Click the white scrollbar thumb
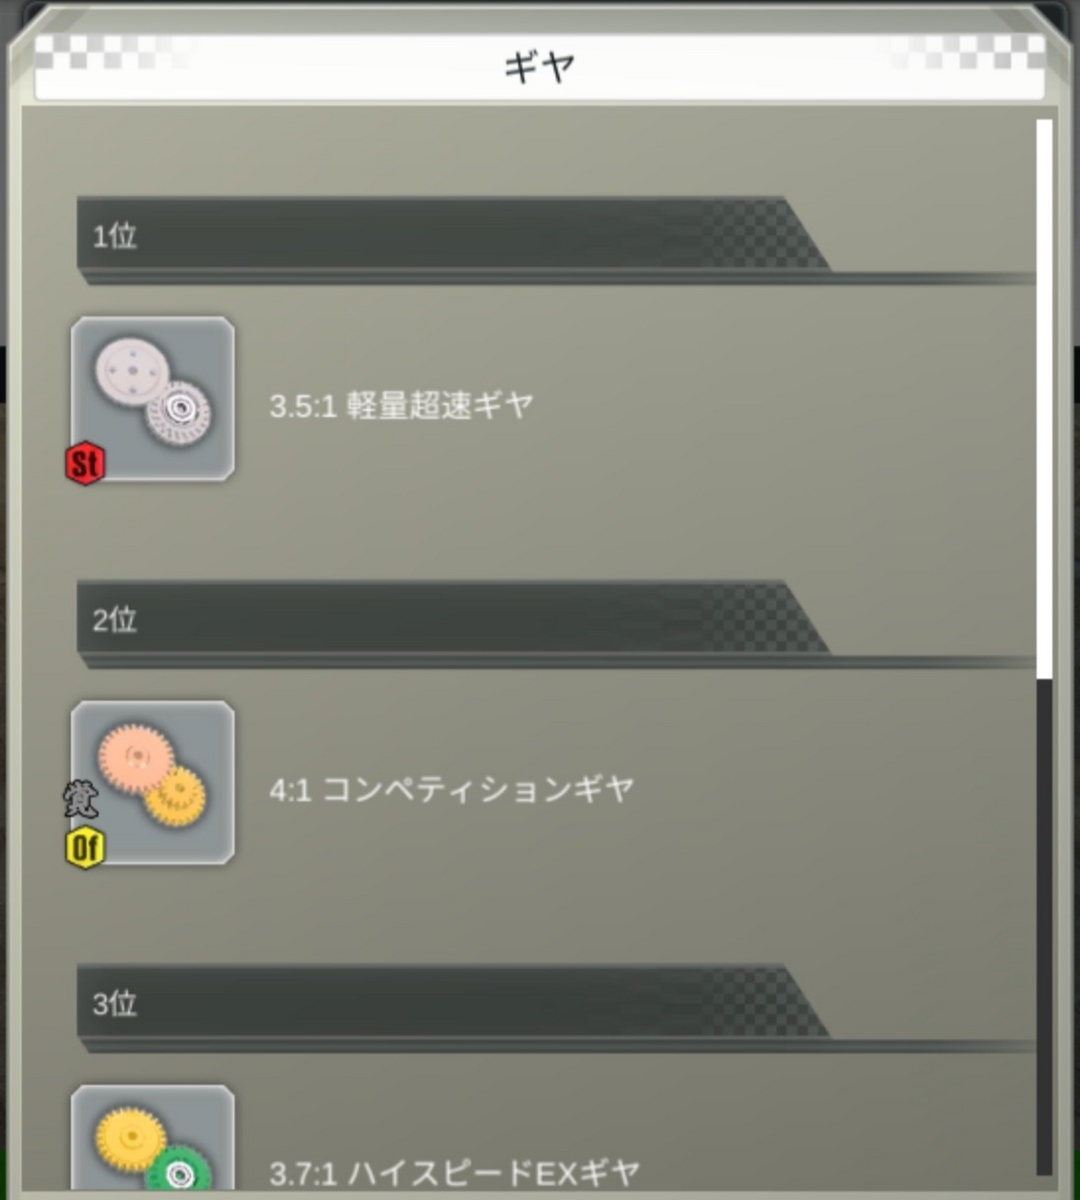Screen dimensions: 1080x1200 (x=1044, y=399)
